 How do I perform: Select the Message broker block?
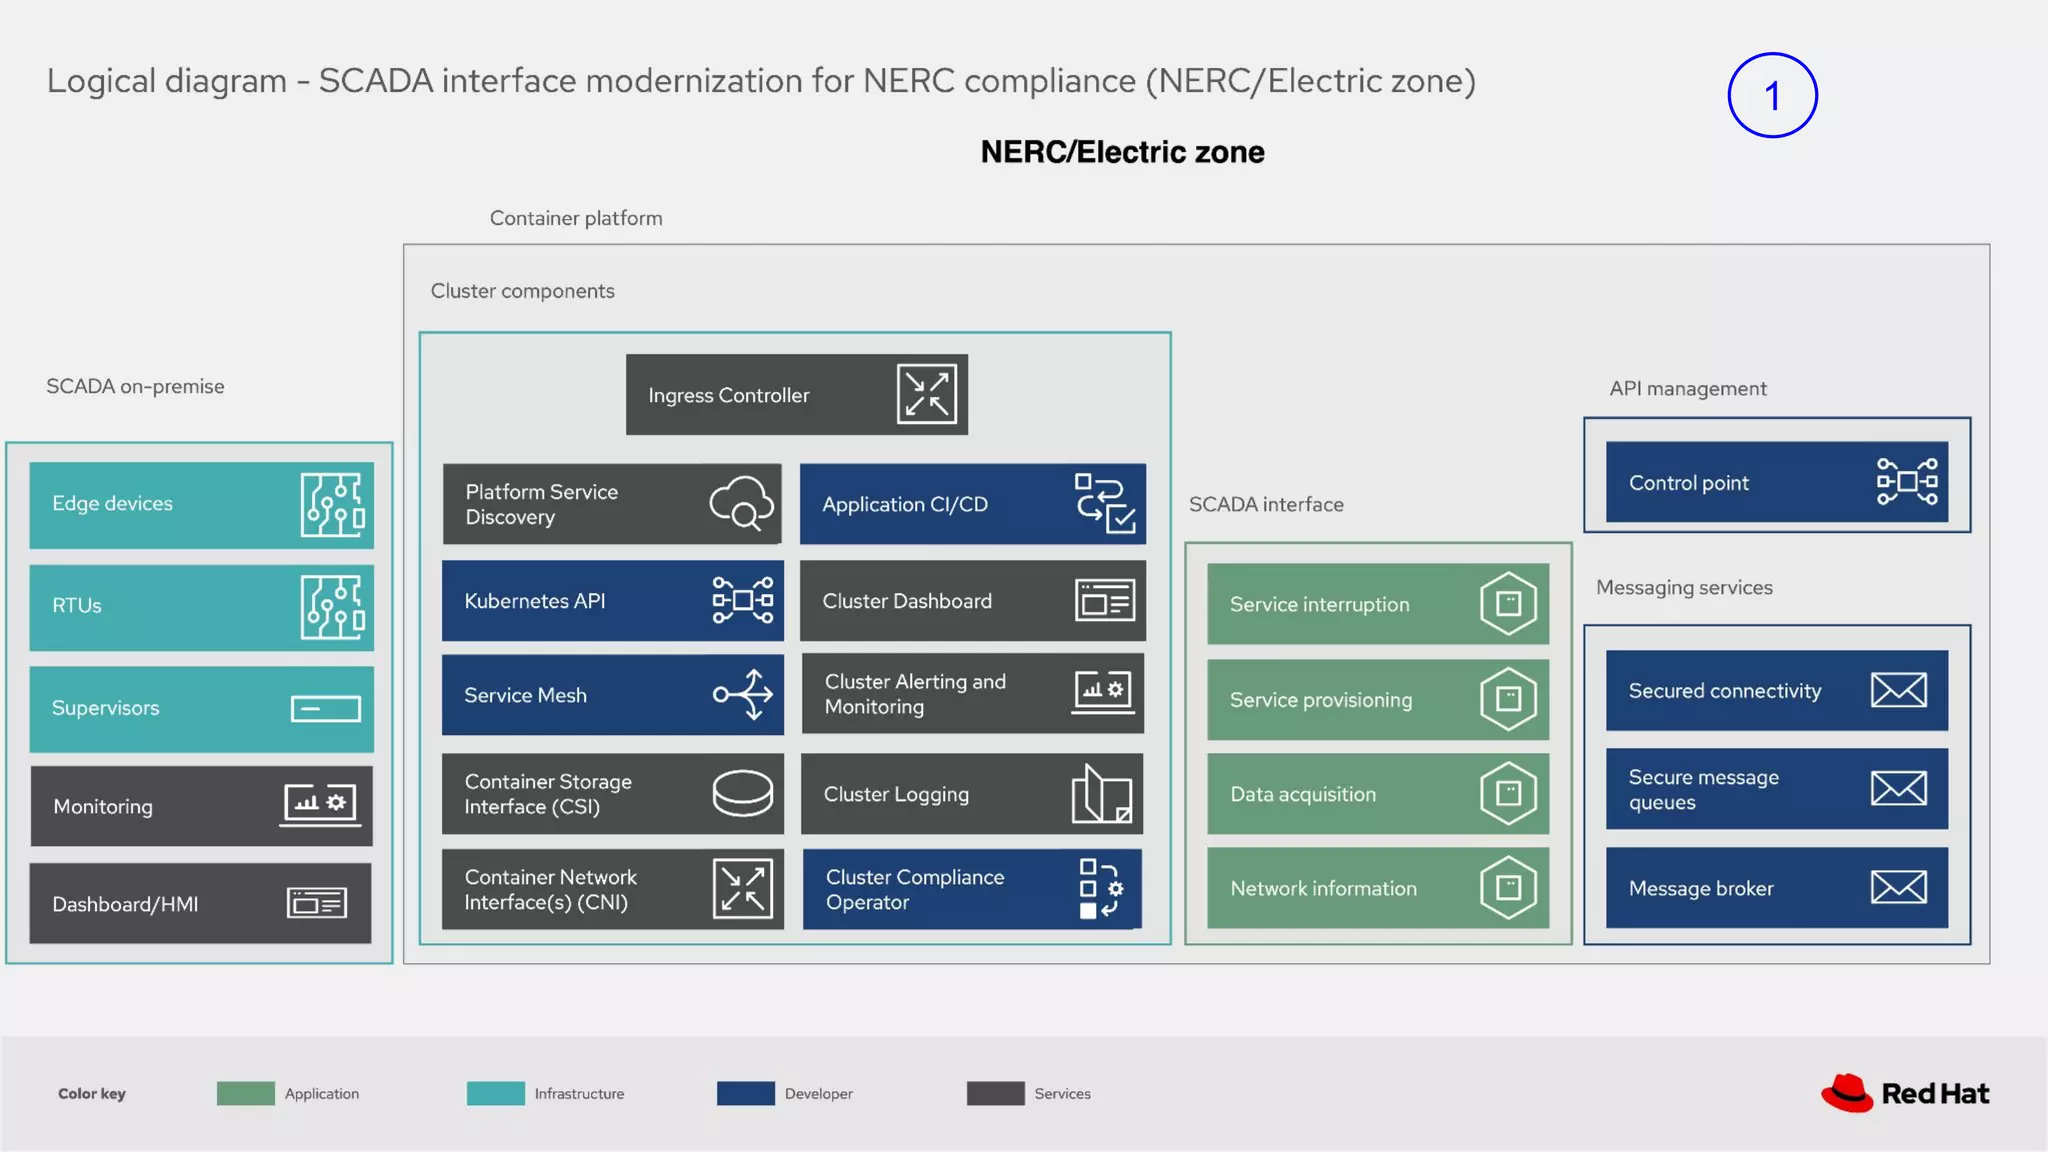(x=1776, y=888)
